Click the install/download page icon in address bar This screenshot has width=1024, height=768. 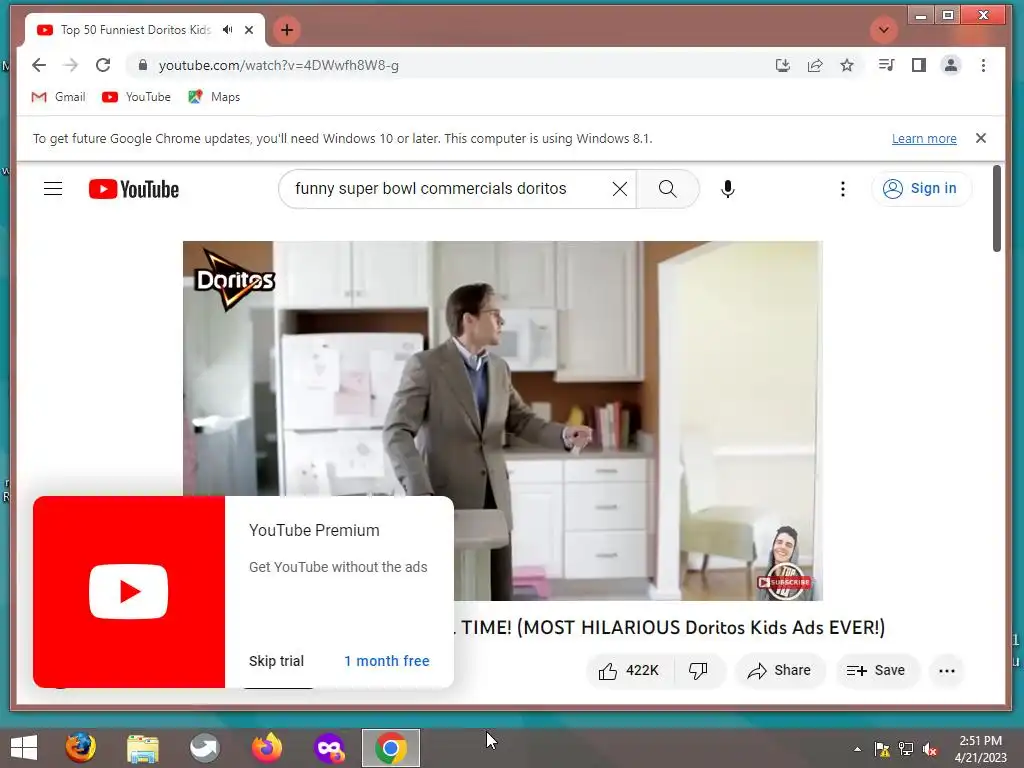point(782,65)
